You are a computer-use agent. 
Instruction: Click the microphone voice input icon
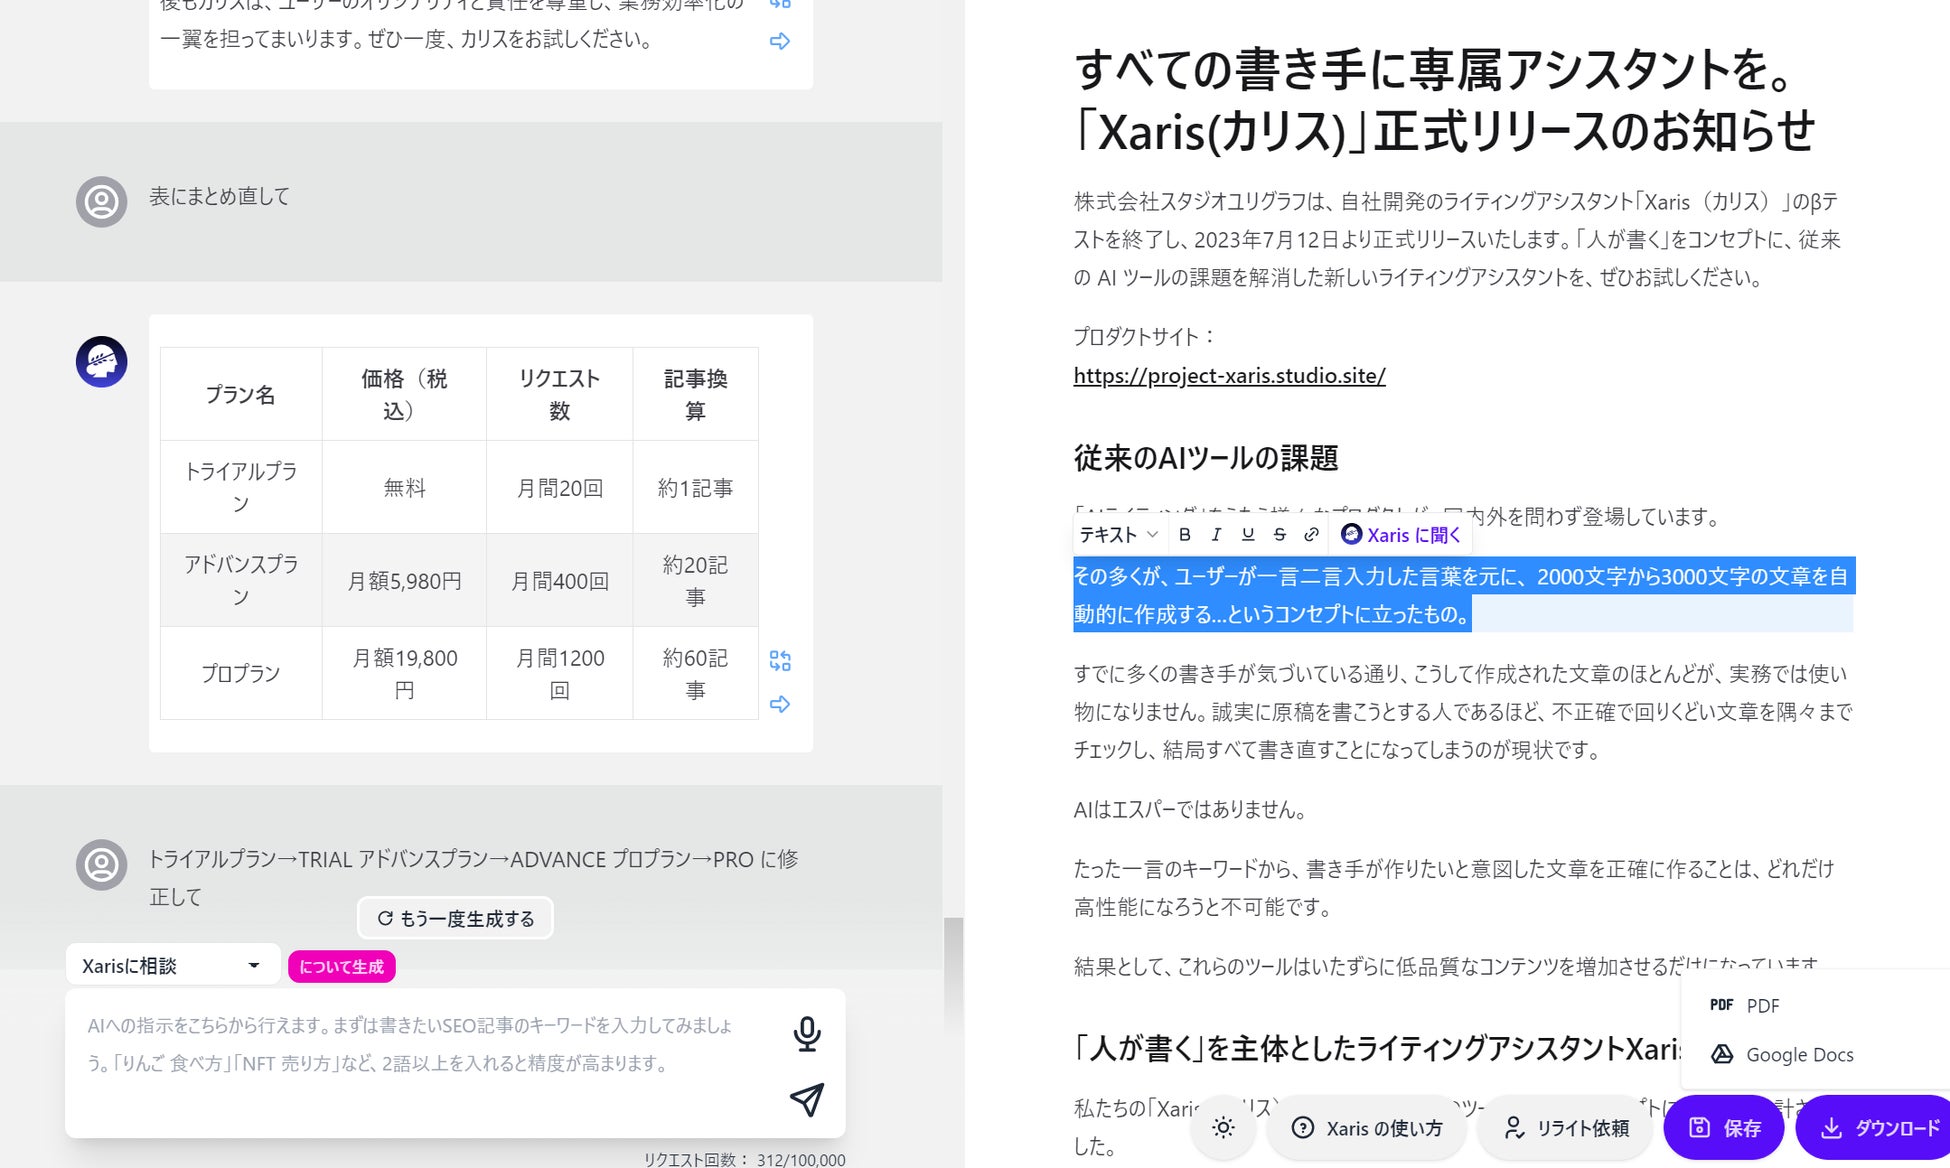807,1033
